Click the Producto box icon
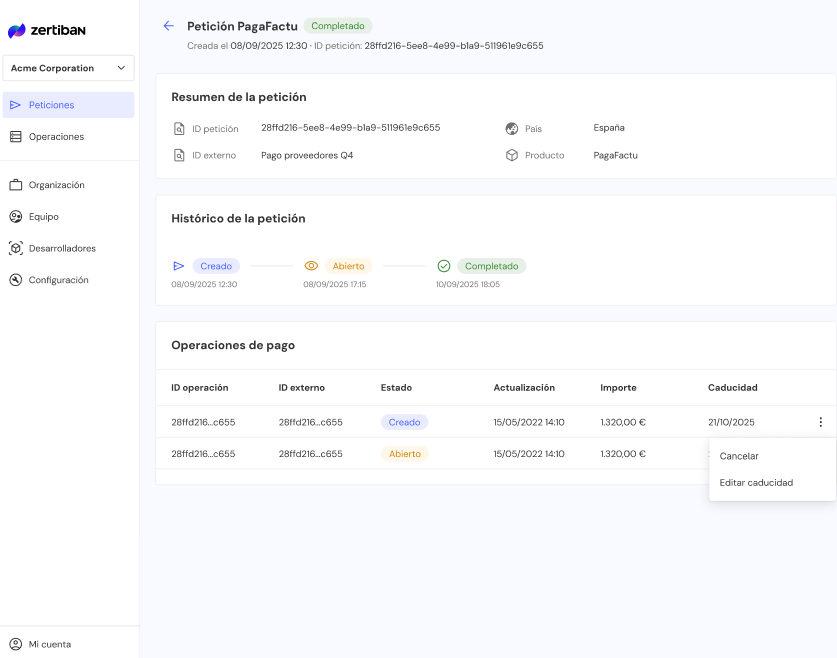837x658 pixels. (512, 156)
